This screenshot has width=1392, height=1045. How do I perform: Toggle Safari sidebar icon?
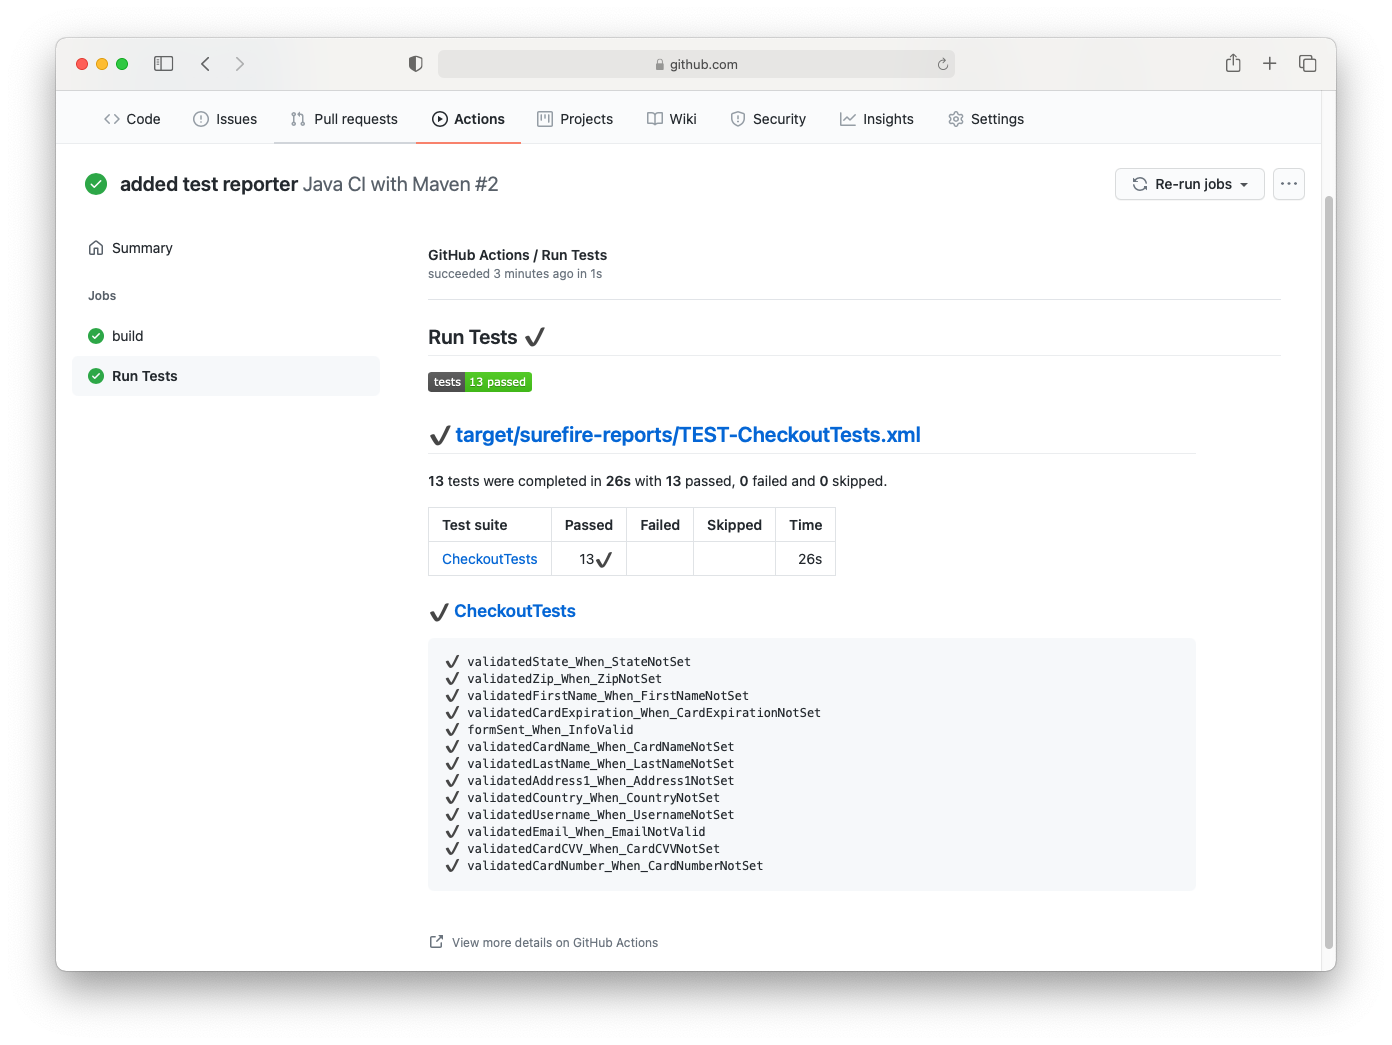click(164, 64)
